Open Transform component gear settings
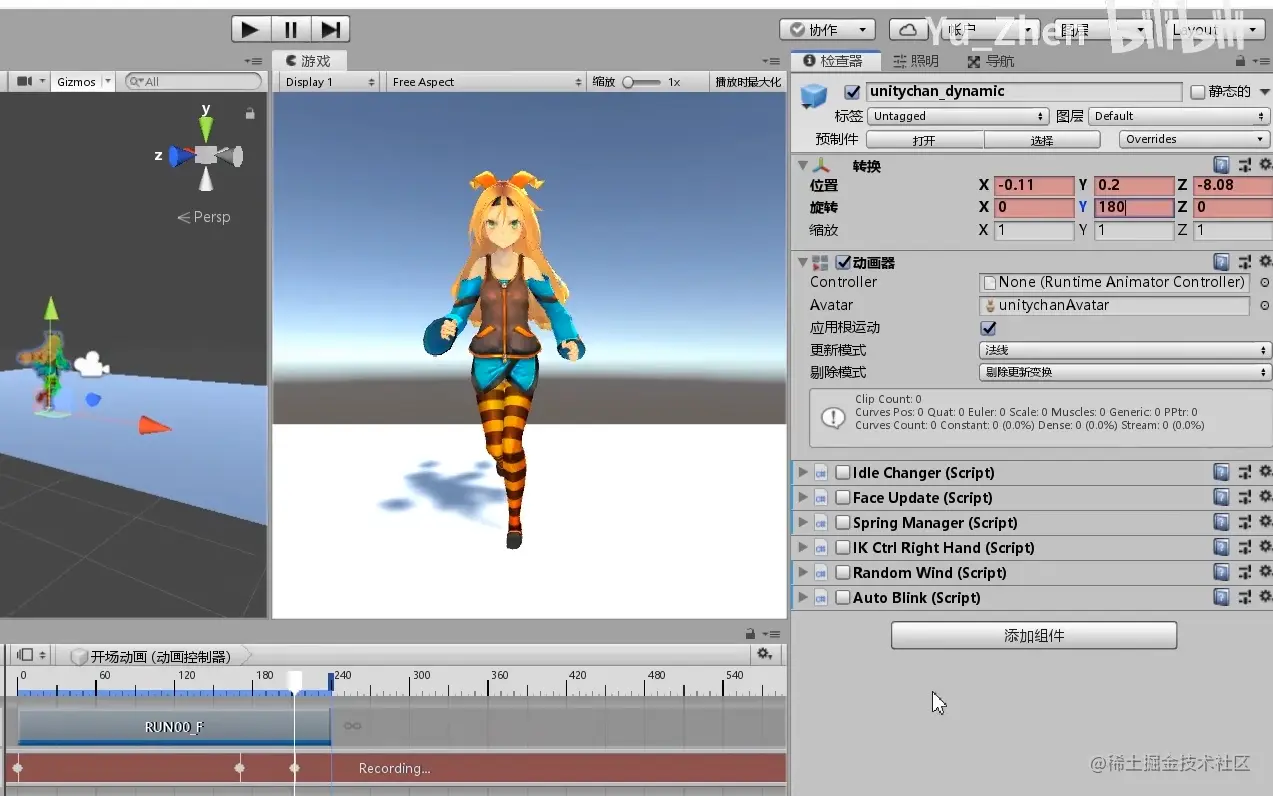 click(1265, 165)
